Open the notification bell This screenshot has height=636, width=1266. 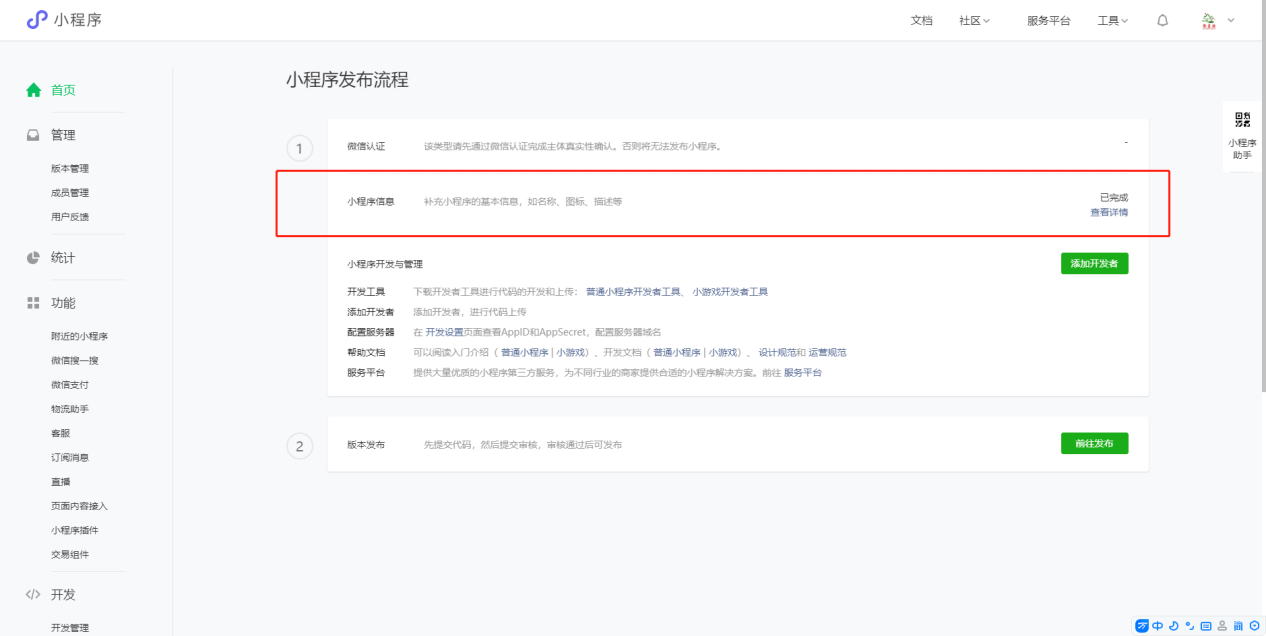click(1162, 20)
